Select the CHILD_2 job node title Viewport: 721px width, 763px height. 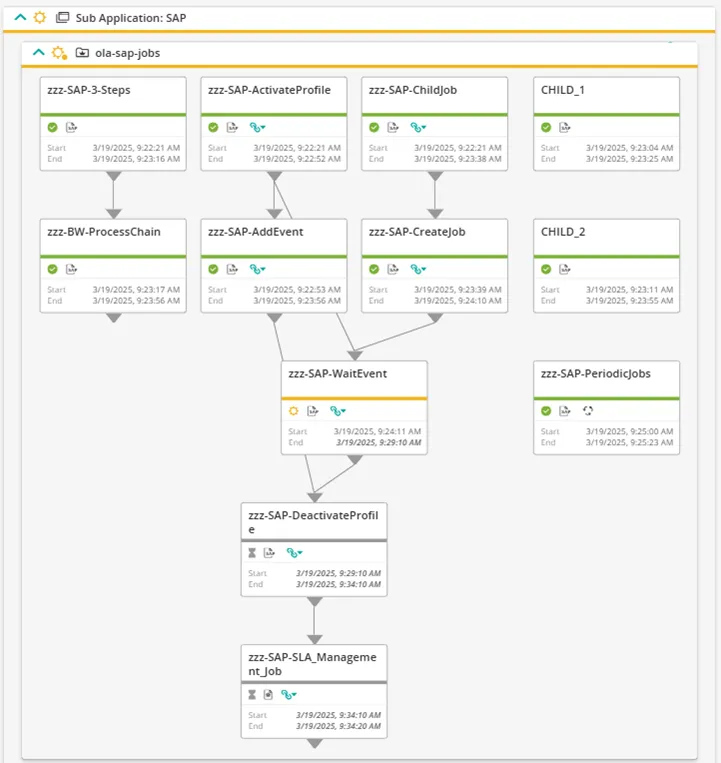(x=563, y=232)
